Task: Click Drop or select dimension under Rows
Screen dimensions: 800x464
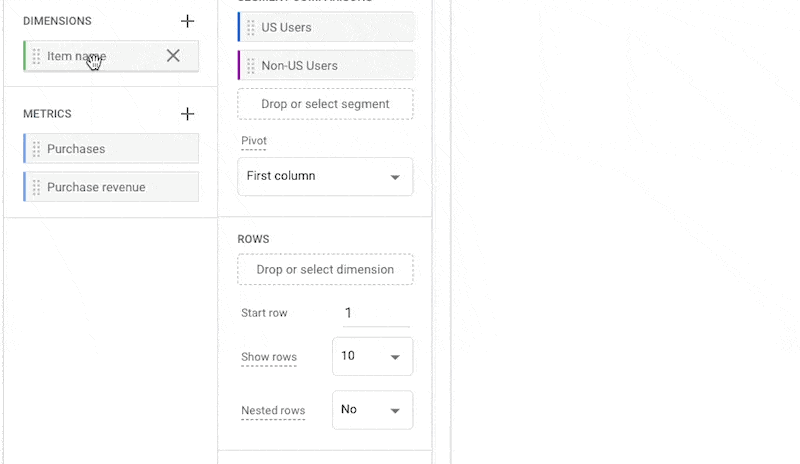Action: 325,270
